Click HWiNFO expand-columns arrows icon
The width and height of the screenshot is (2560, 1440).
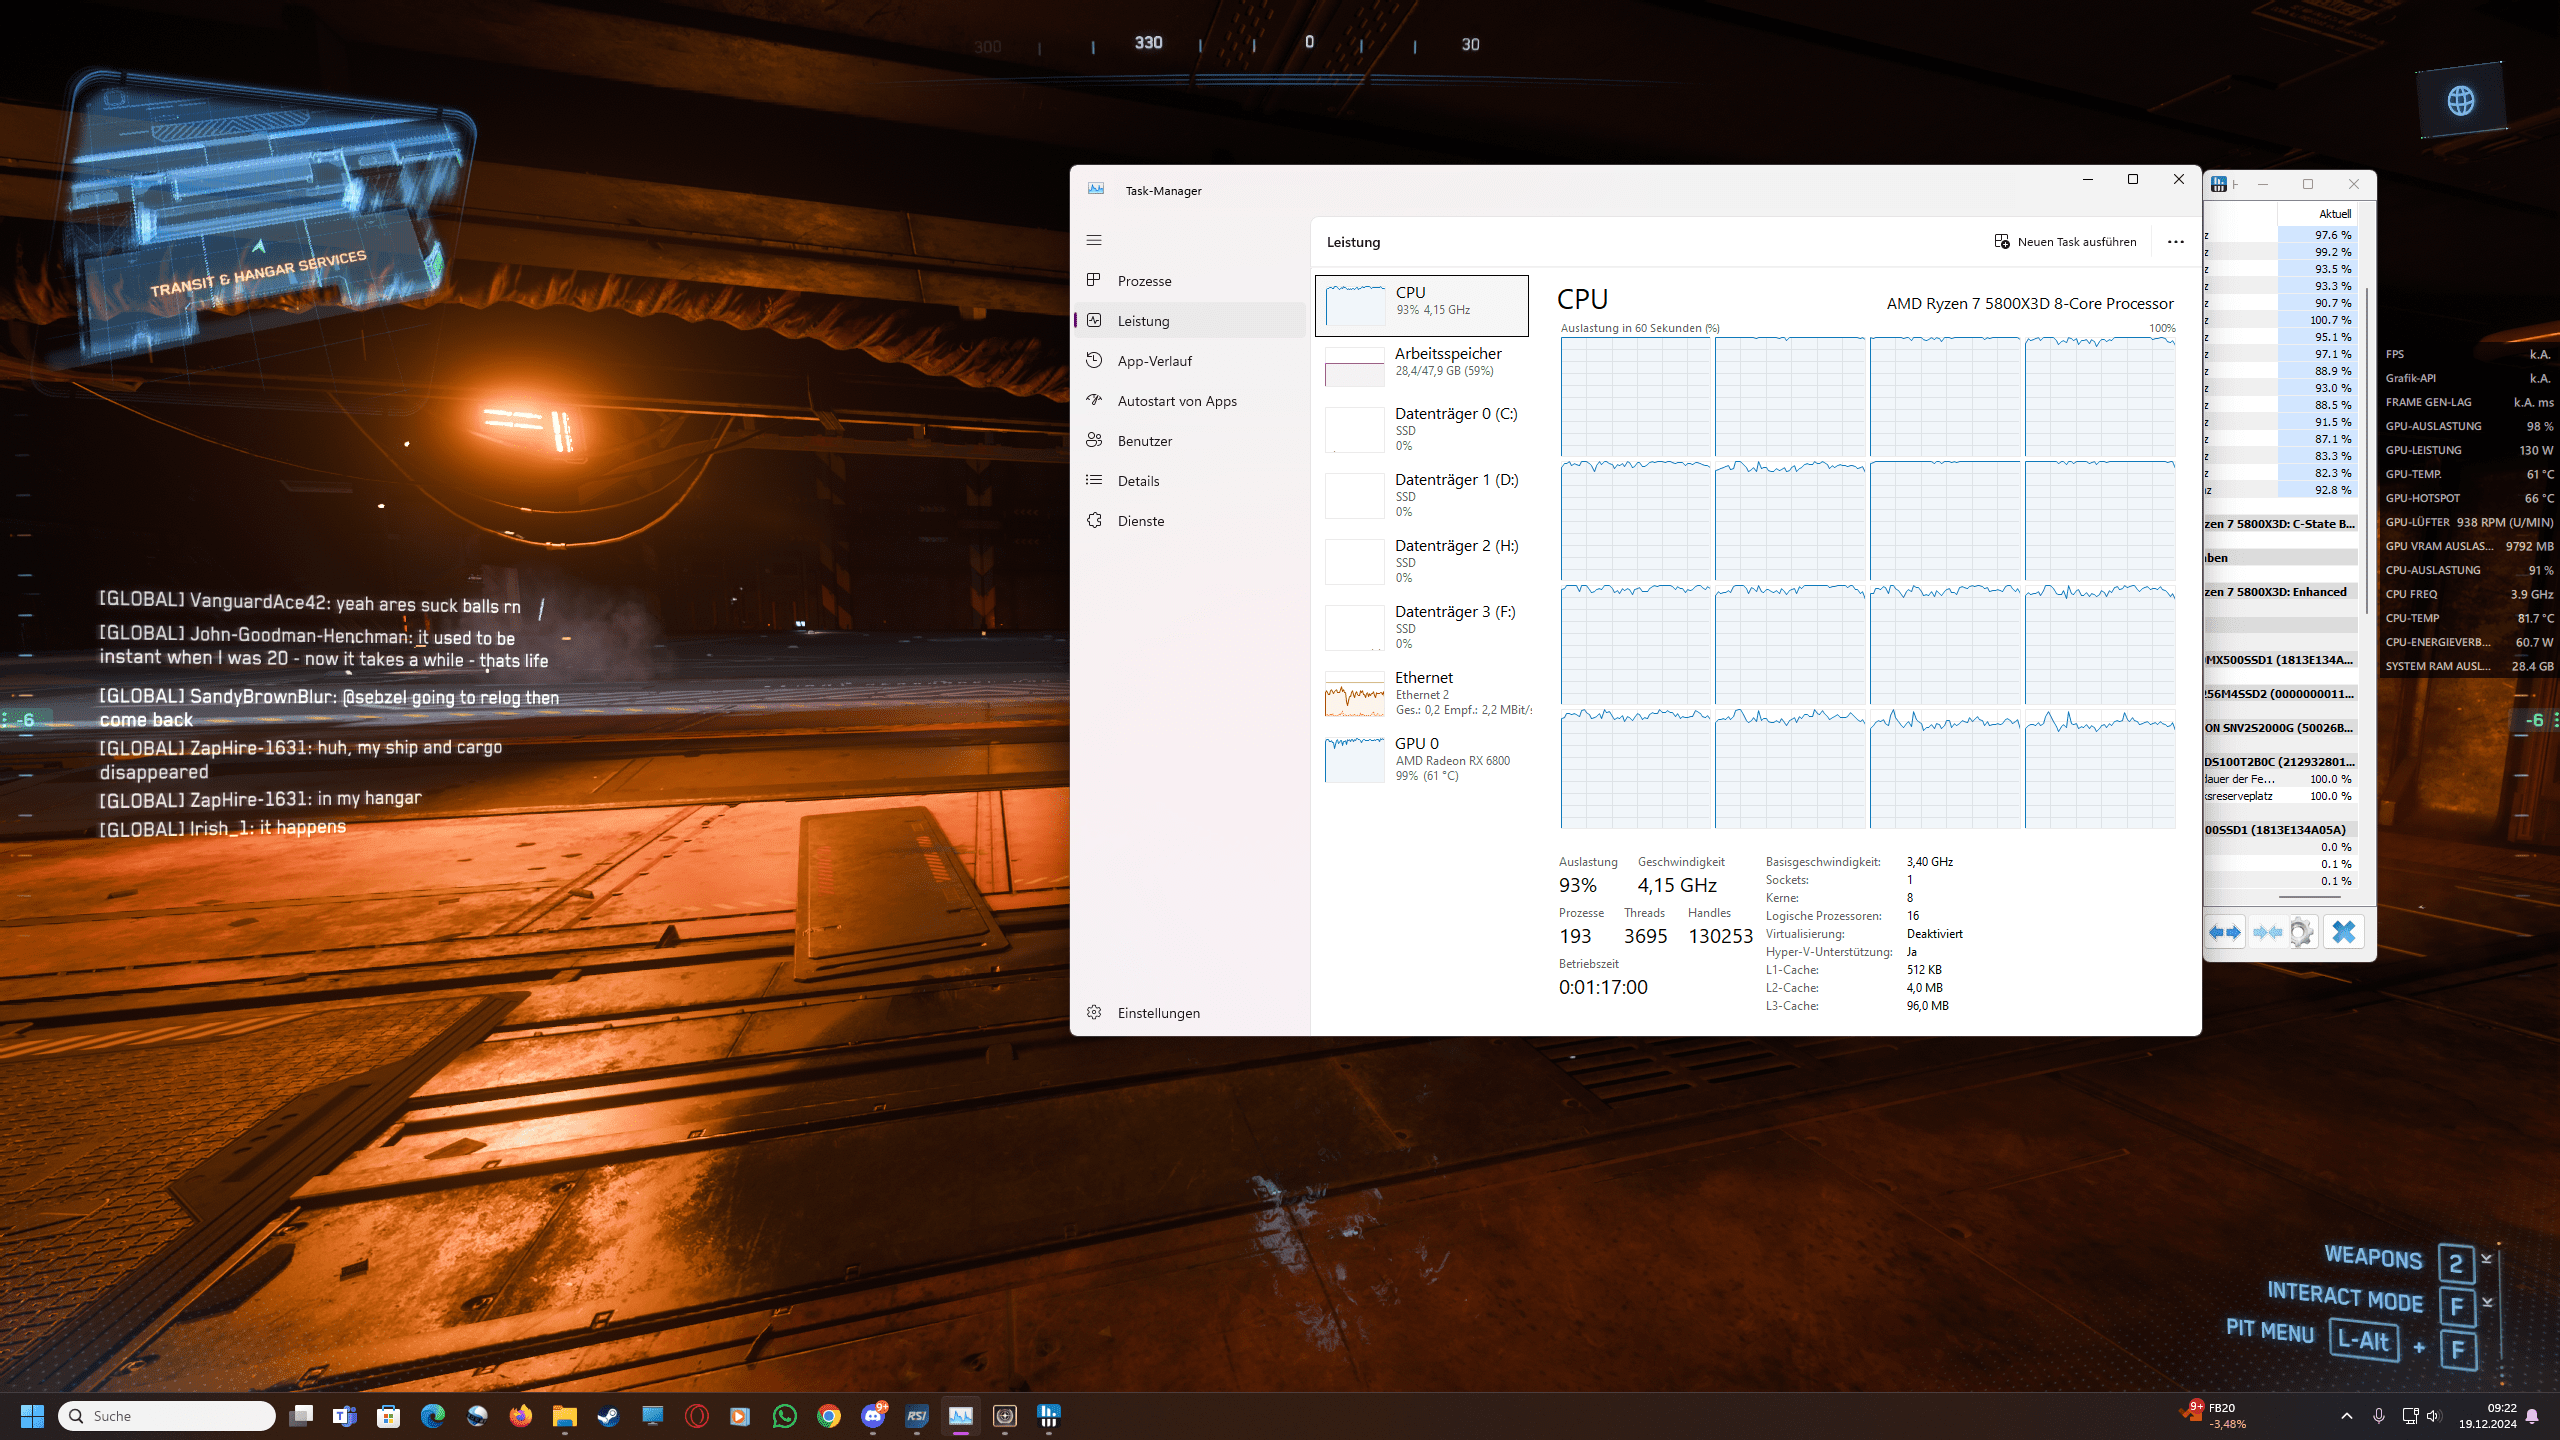point(2225,932)
